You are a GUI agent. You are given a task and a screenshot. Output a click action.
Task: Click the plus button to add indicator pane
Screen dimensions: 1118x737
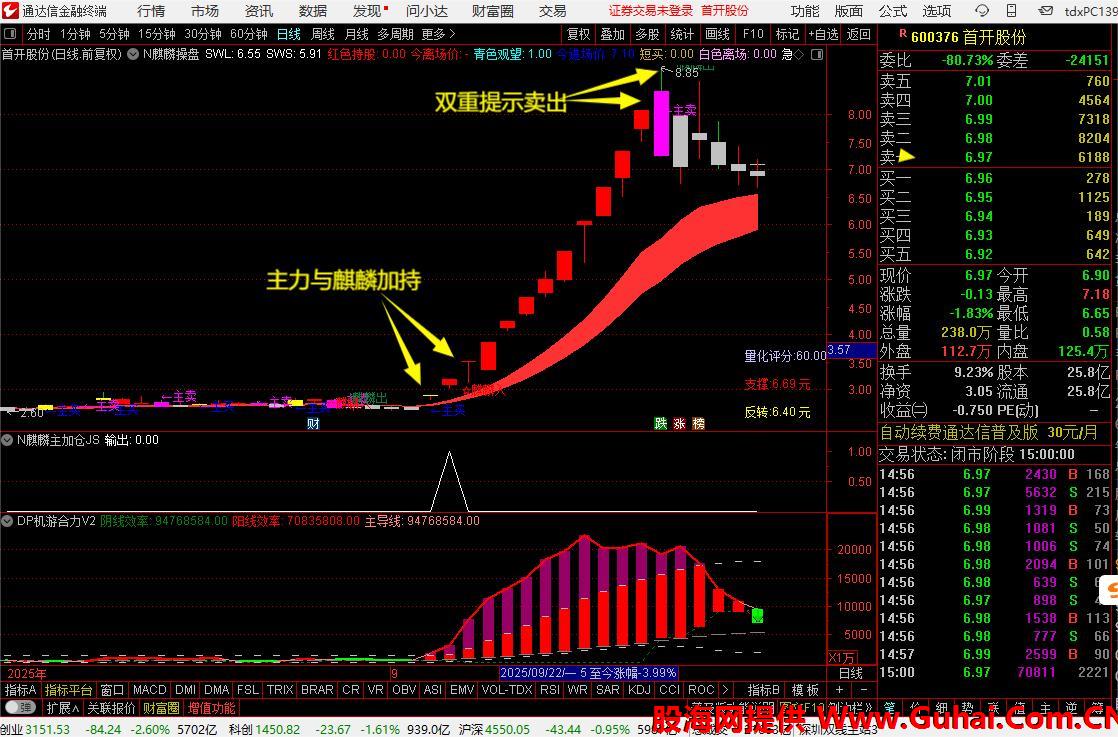[839, 689]
